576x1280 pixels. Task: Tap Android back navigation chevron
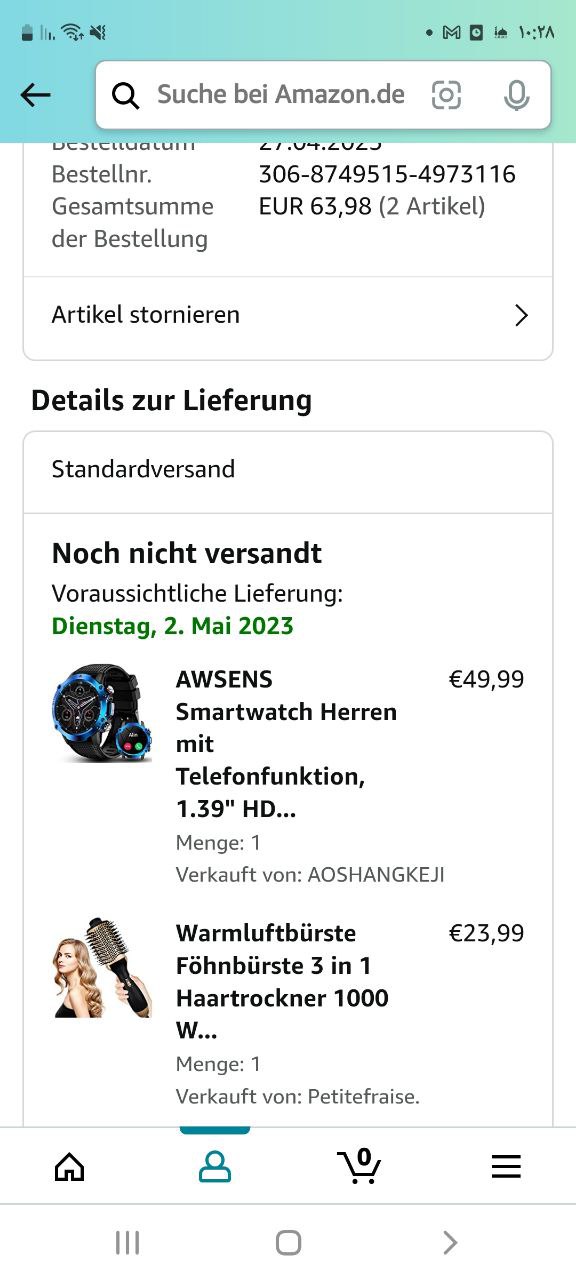(x=450, y=1242)
